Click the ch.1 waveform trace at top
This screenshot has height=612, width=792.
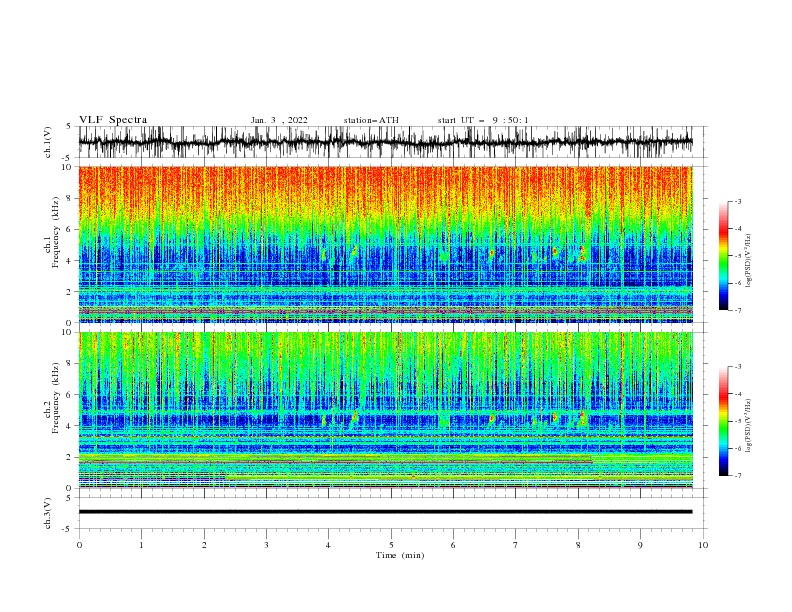click(x=385, y=142)
